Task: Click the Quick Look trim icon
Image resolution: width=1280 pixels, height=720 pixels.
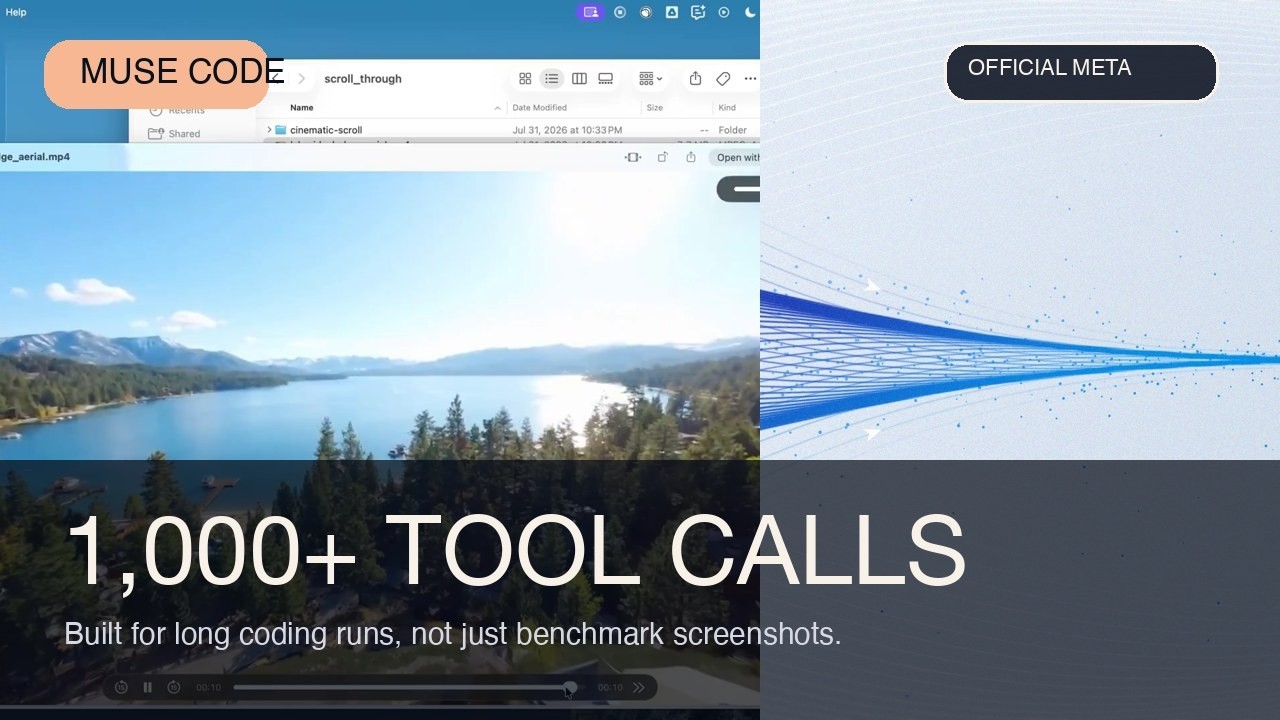Action: click(633, 157)
